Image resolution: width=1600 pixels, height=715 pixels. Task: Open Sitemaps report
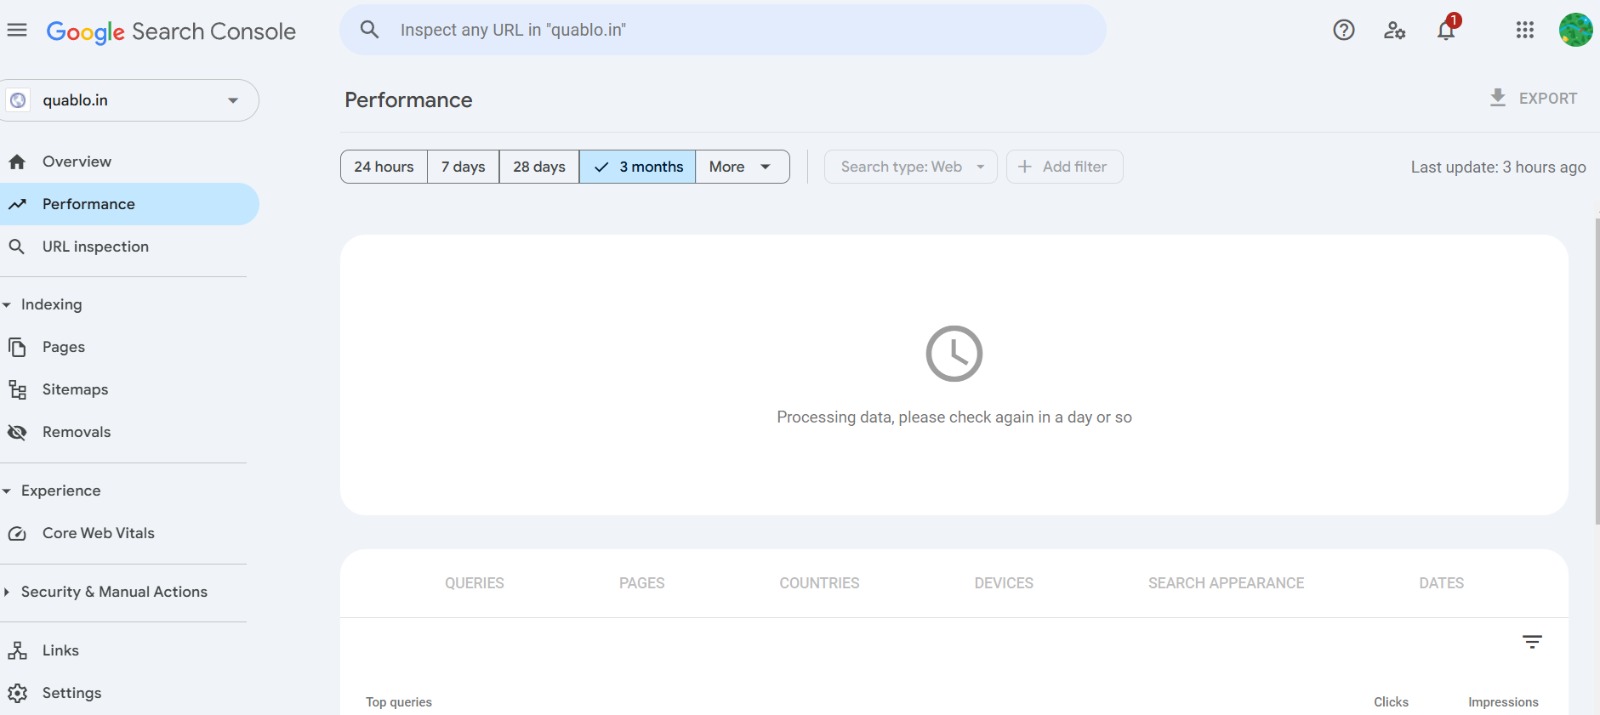pos(75,390)
